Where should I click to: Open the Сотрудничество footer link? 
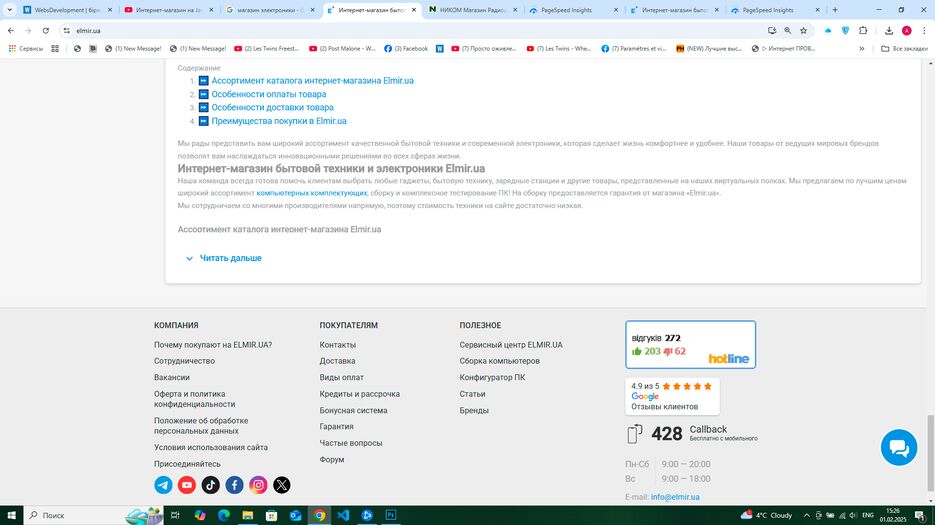(184, 361)
